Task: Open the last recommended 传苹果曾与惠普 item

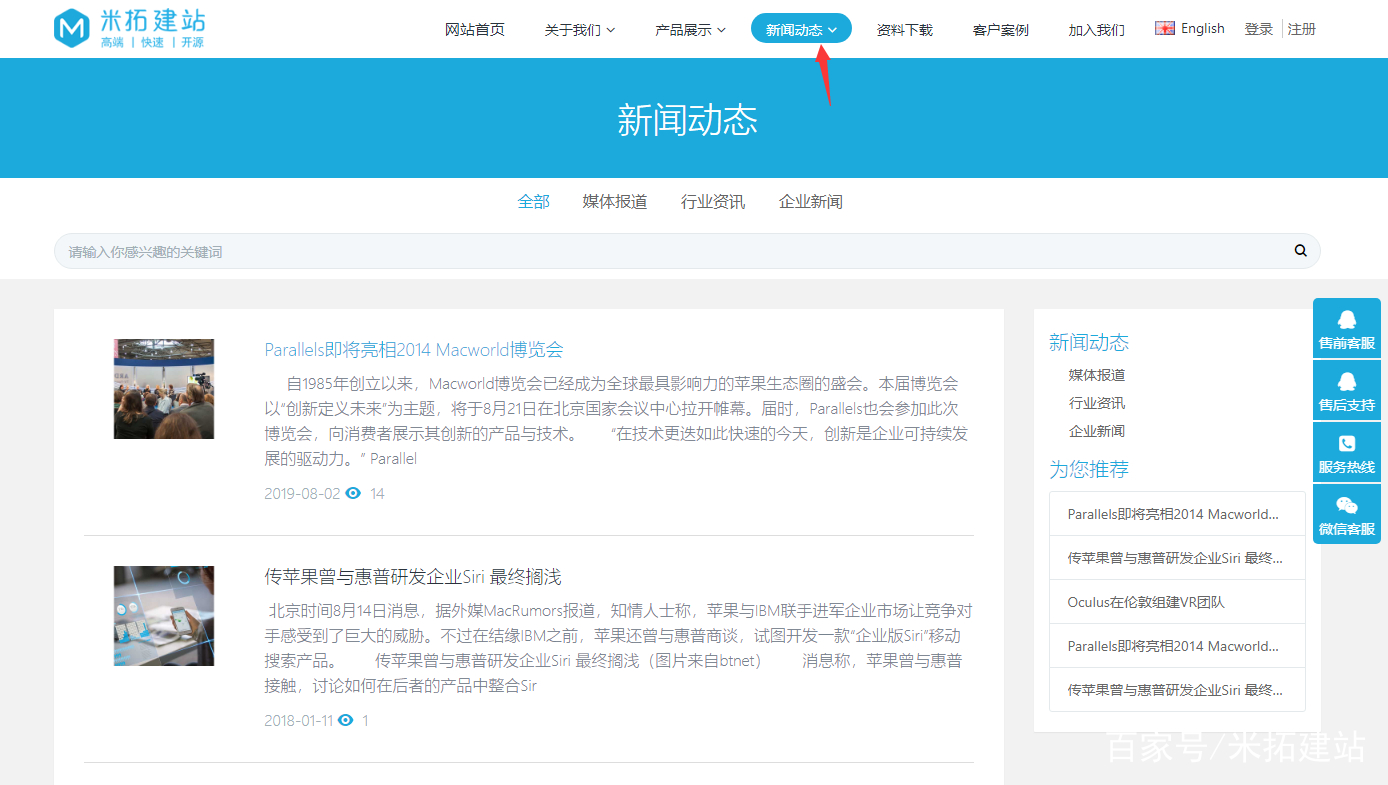Action: click(x=1177, y=690)
